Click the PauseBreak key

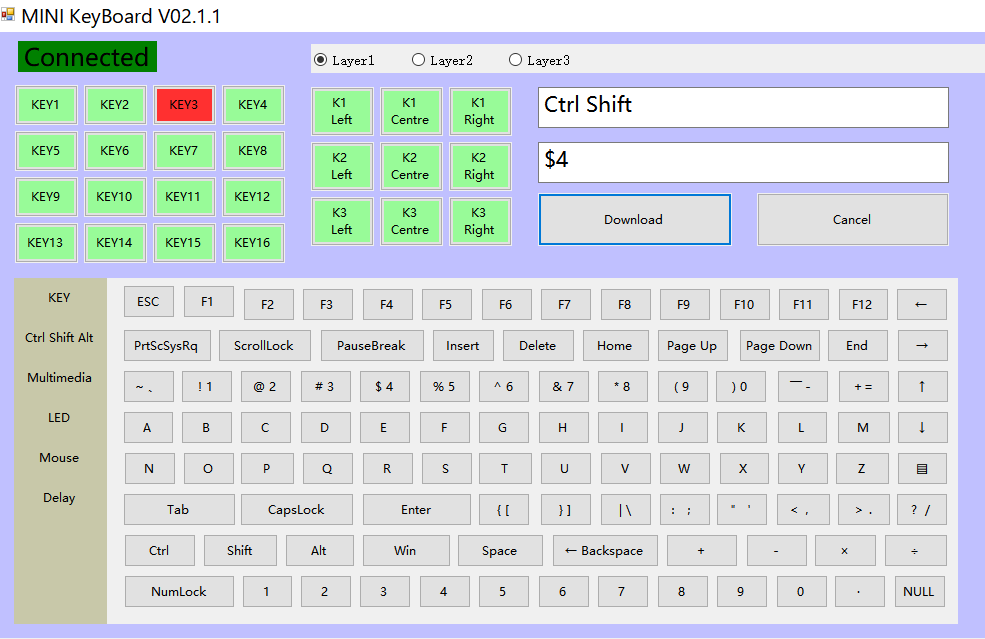pyautogui.click(x=372, y=346)
